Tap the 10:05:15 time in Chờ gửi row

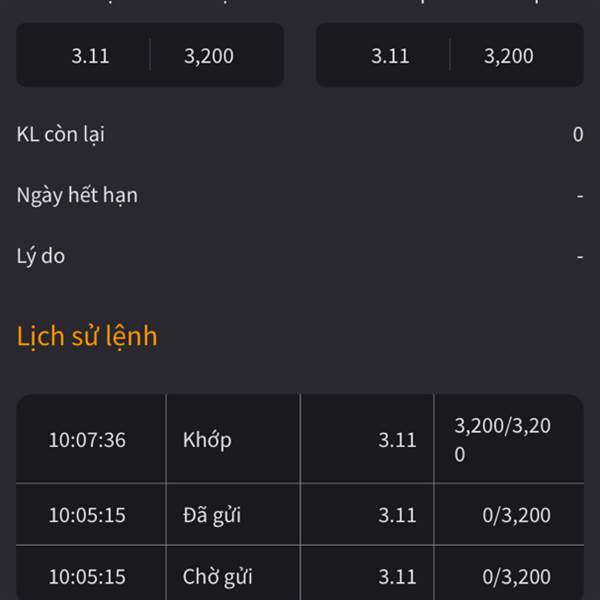[x=87, y=577]
